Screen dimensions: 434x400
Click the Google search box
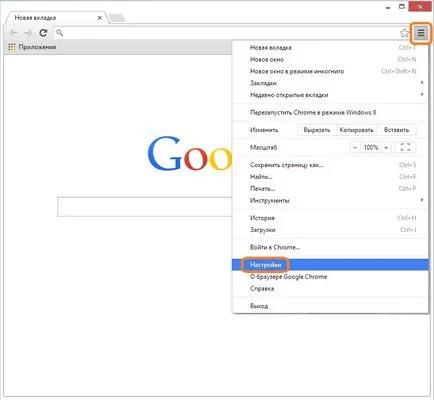click(x=145, y=207)
